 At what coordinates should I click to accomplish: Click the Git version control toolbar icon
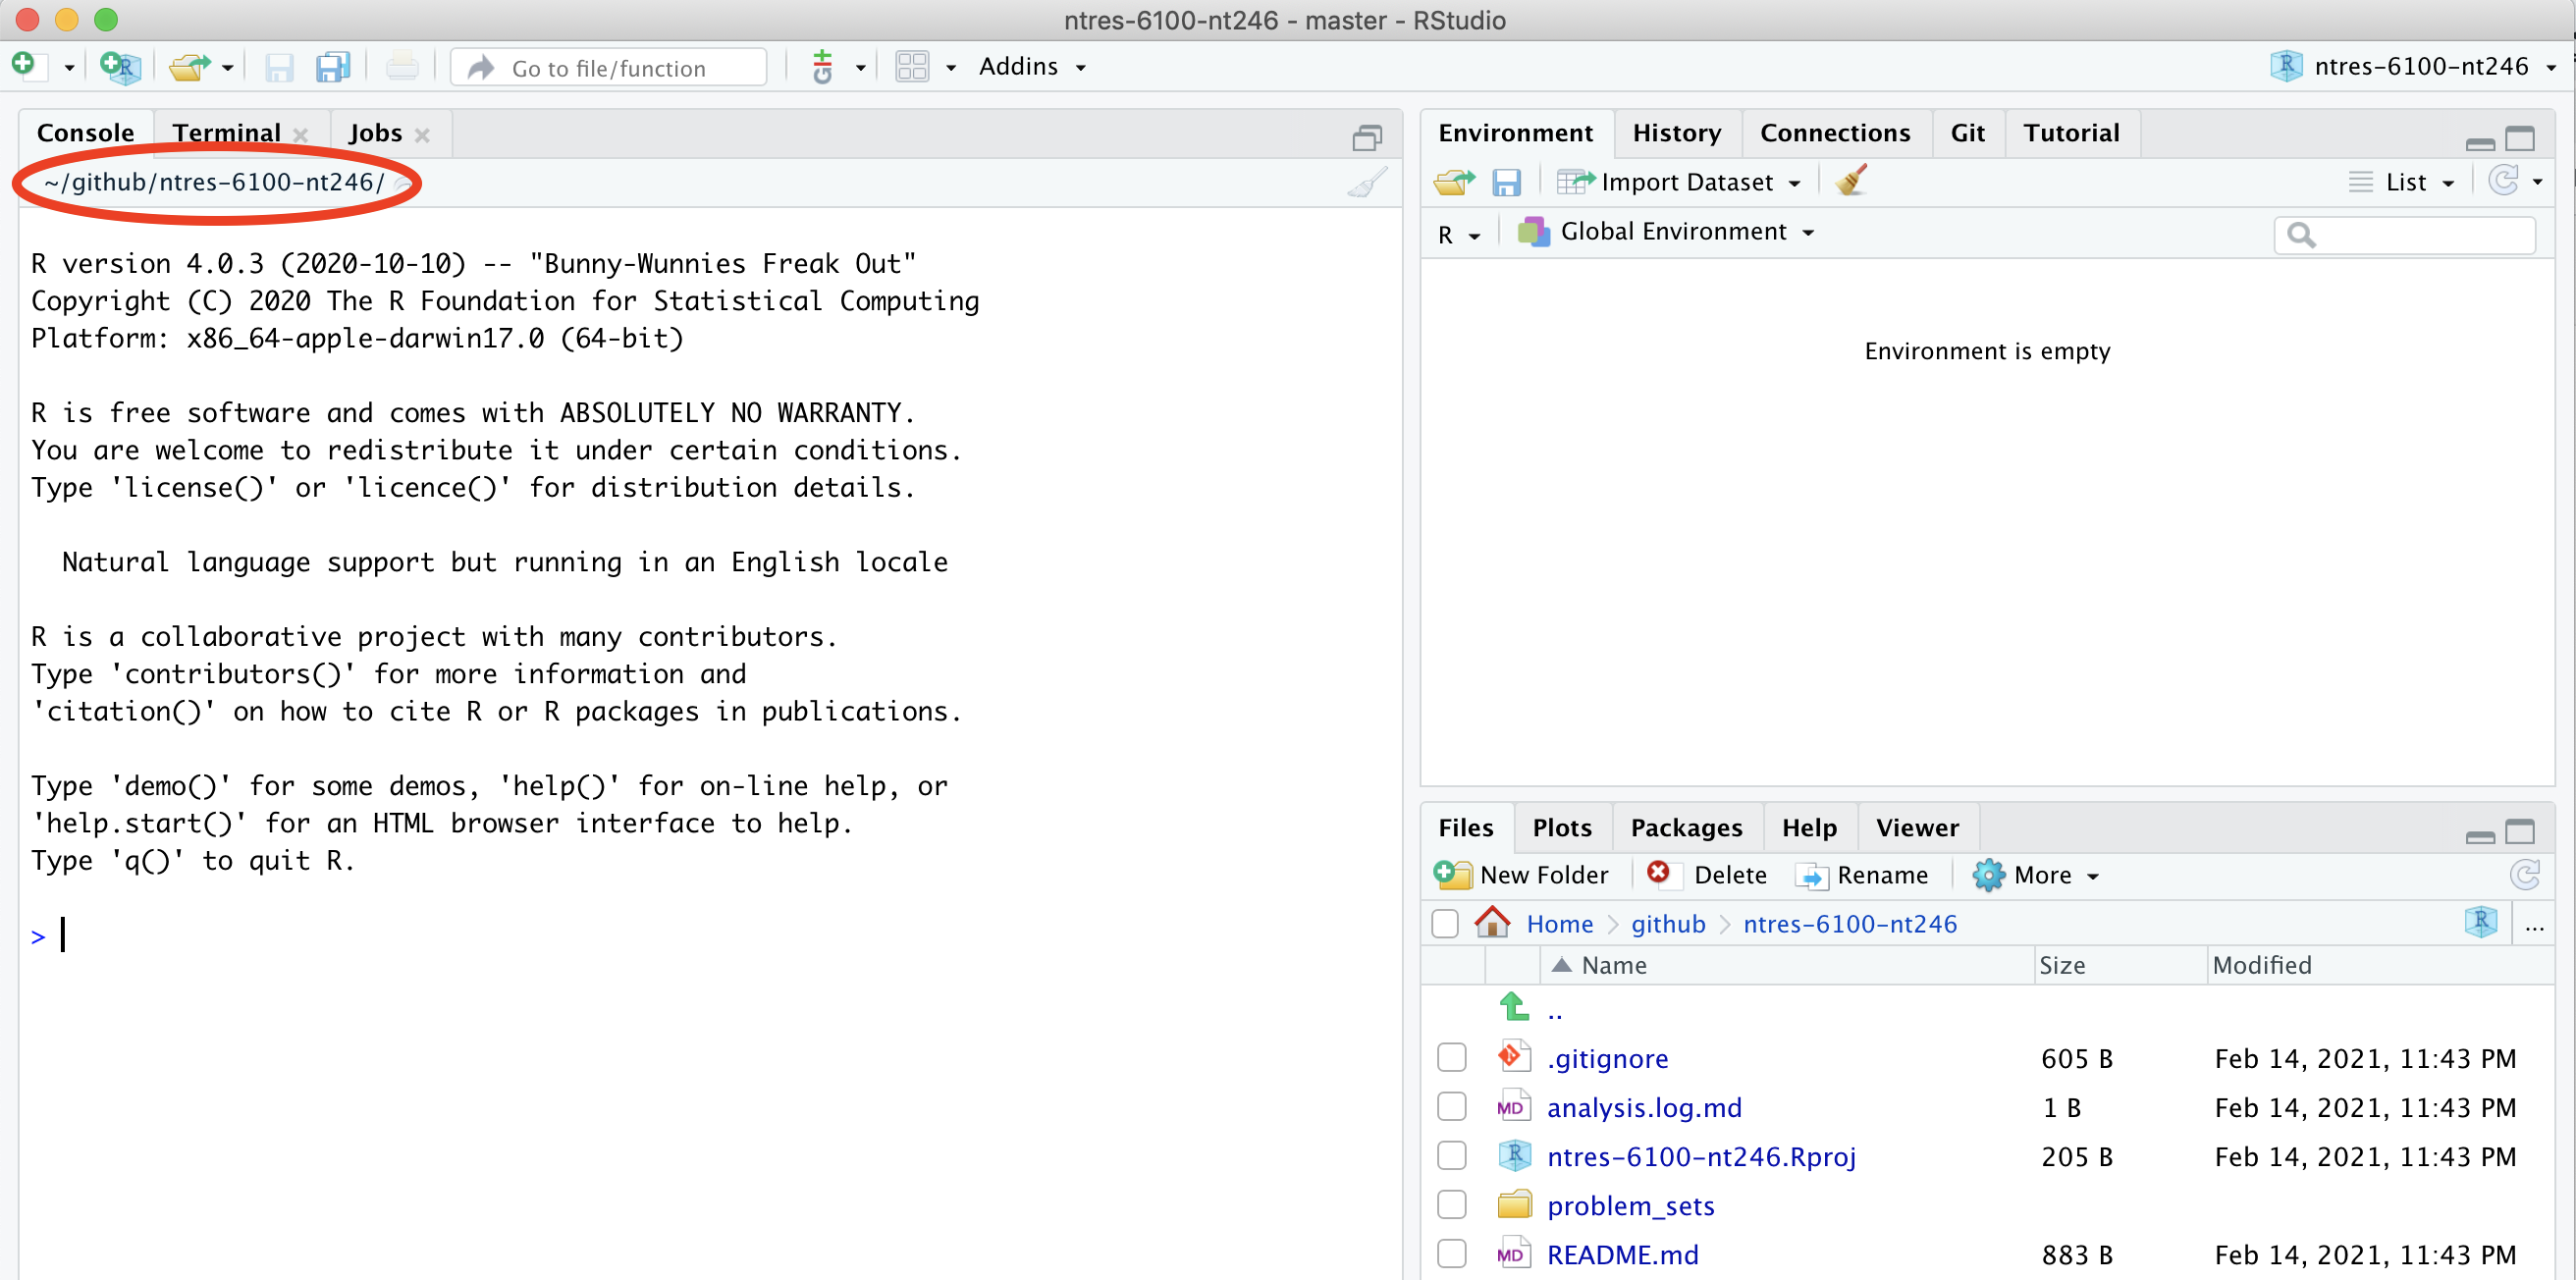click(823, 67)
